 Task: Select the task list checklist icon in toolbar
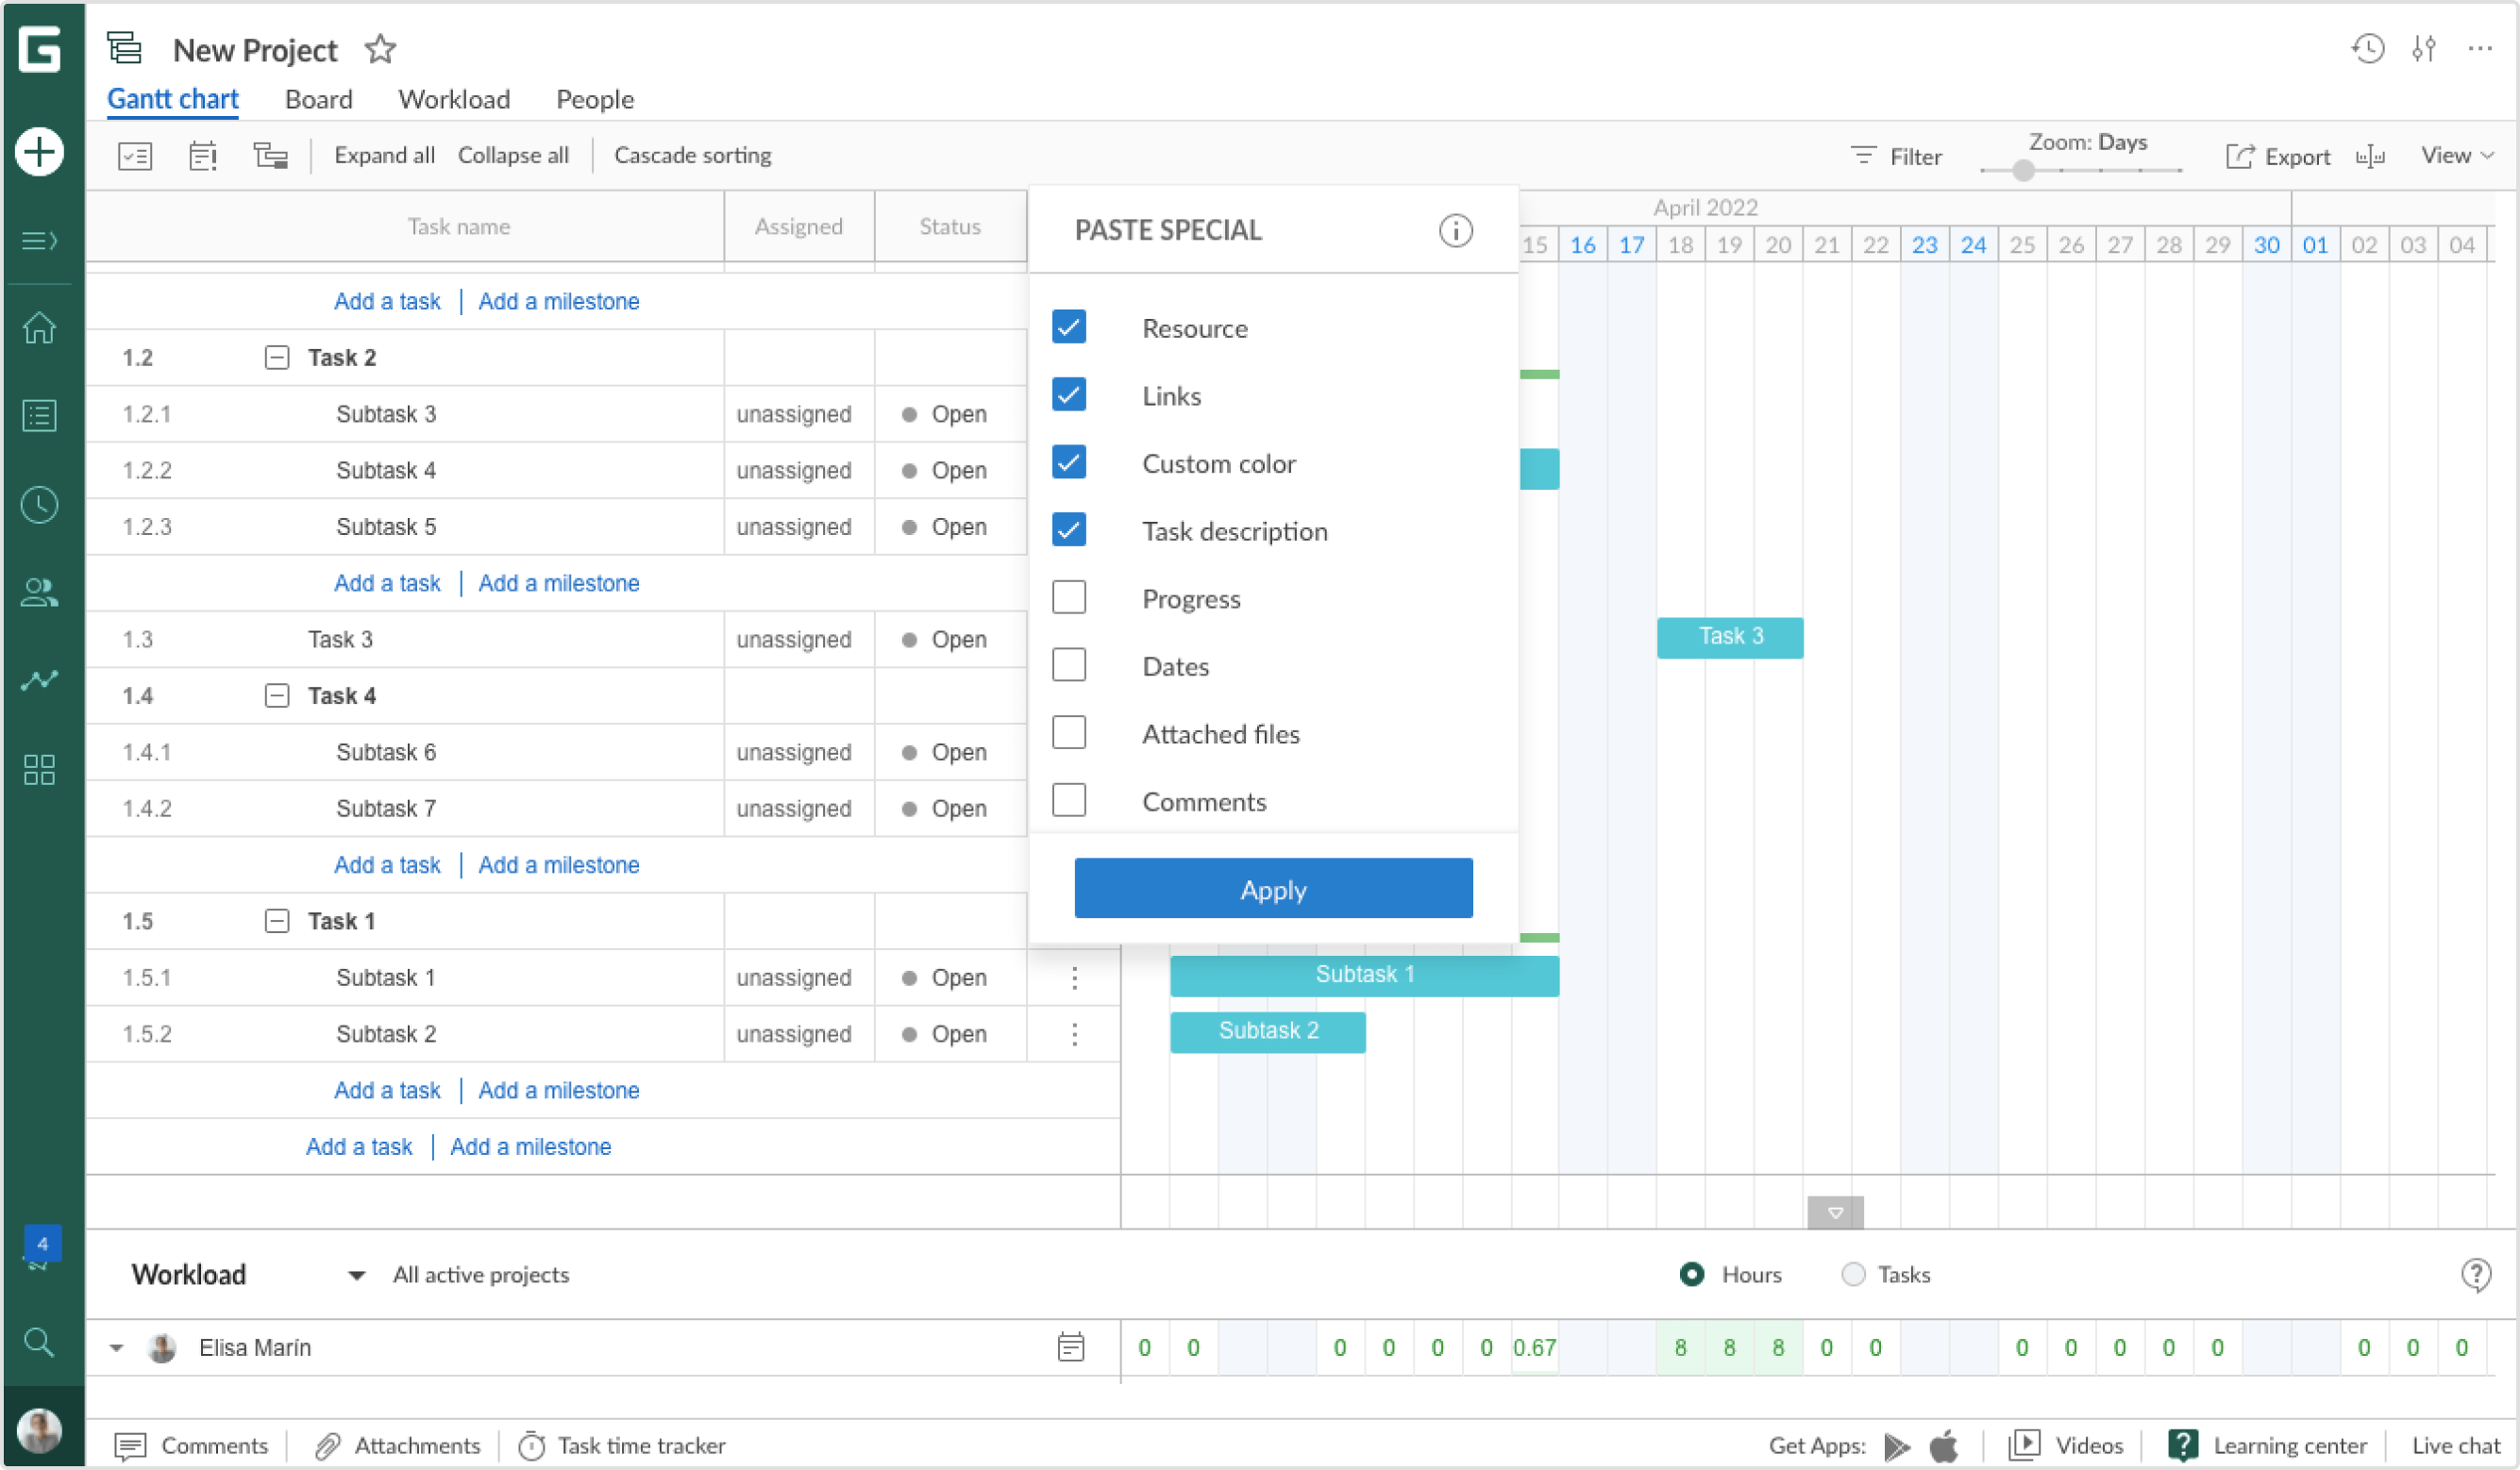point(136,155)
